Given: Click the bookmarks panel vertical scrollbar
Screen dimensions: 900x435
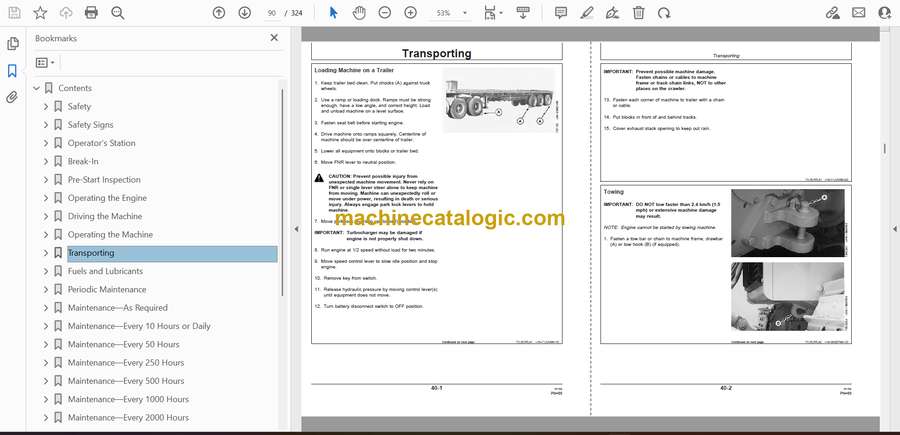Looking at the screenshot, I should tap(282, 193).
